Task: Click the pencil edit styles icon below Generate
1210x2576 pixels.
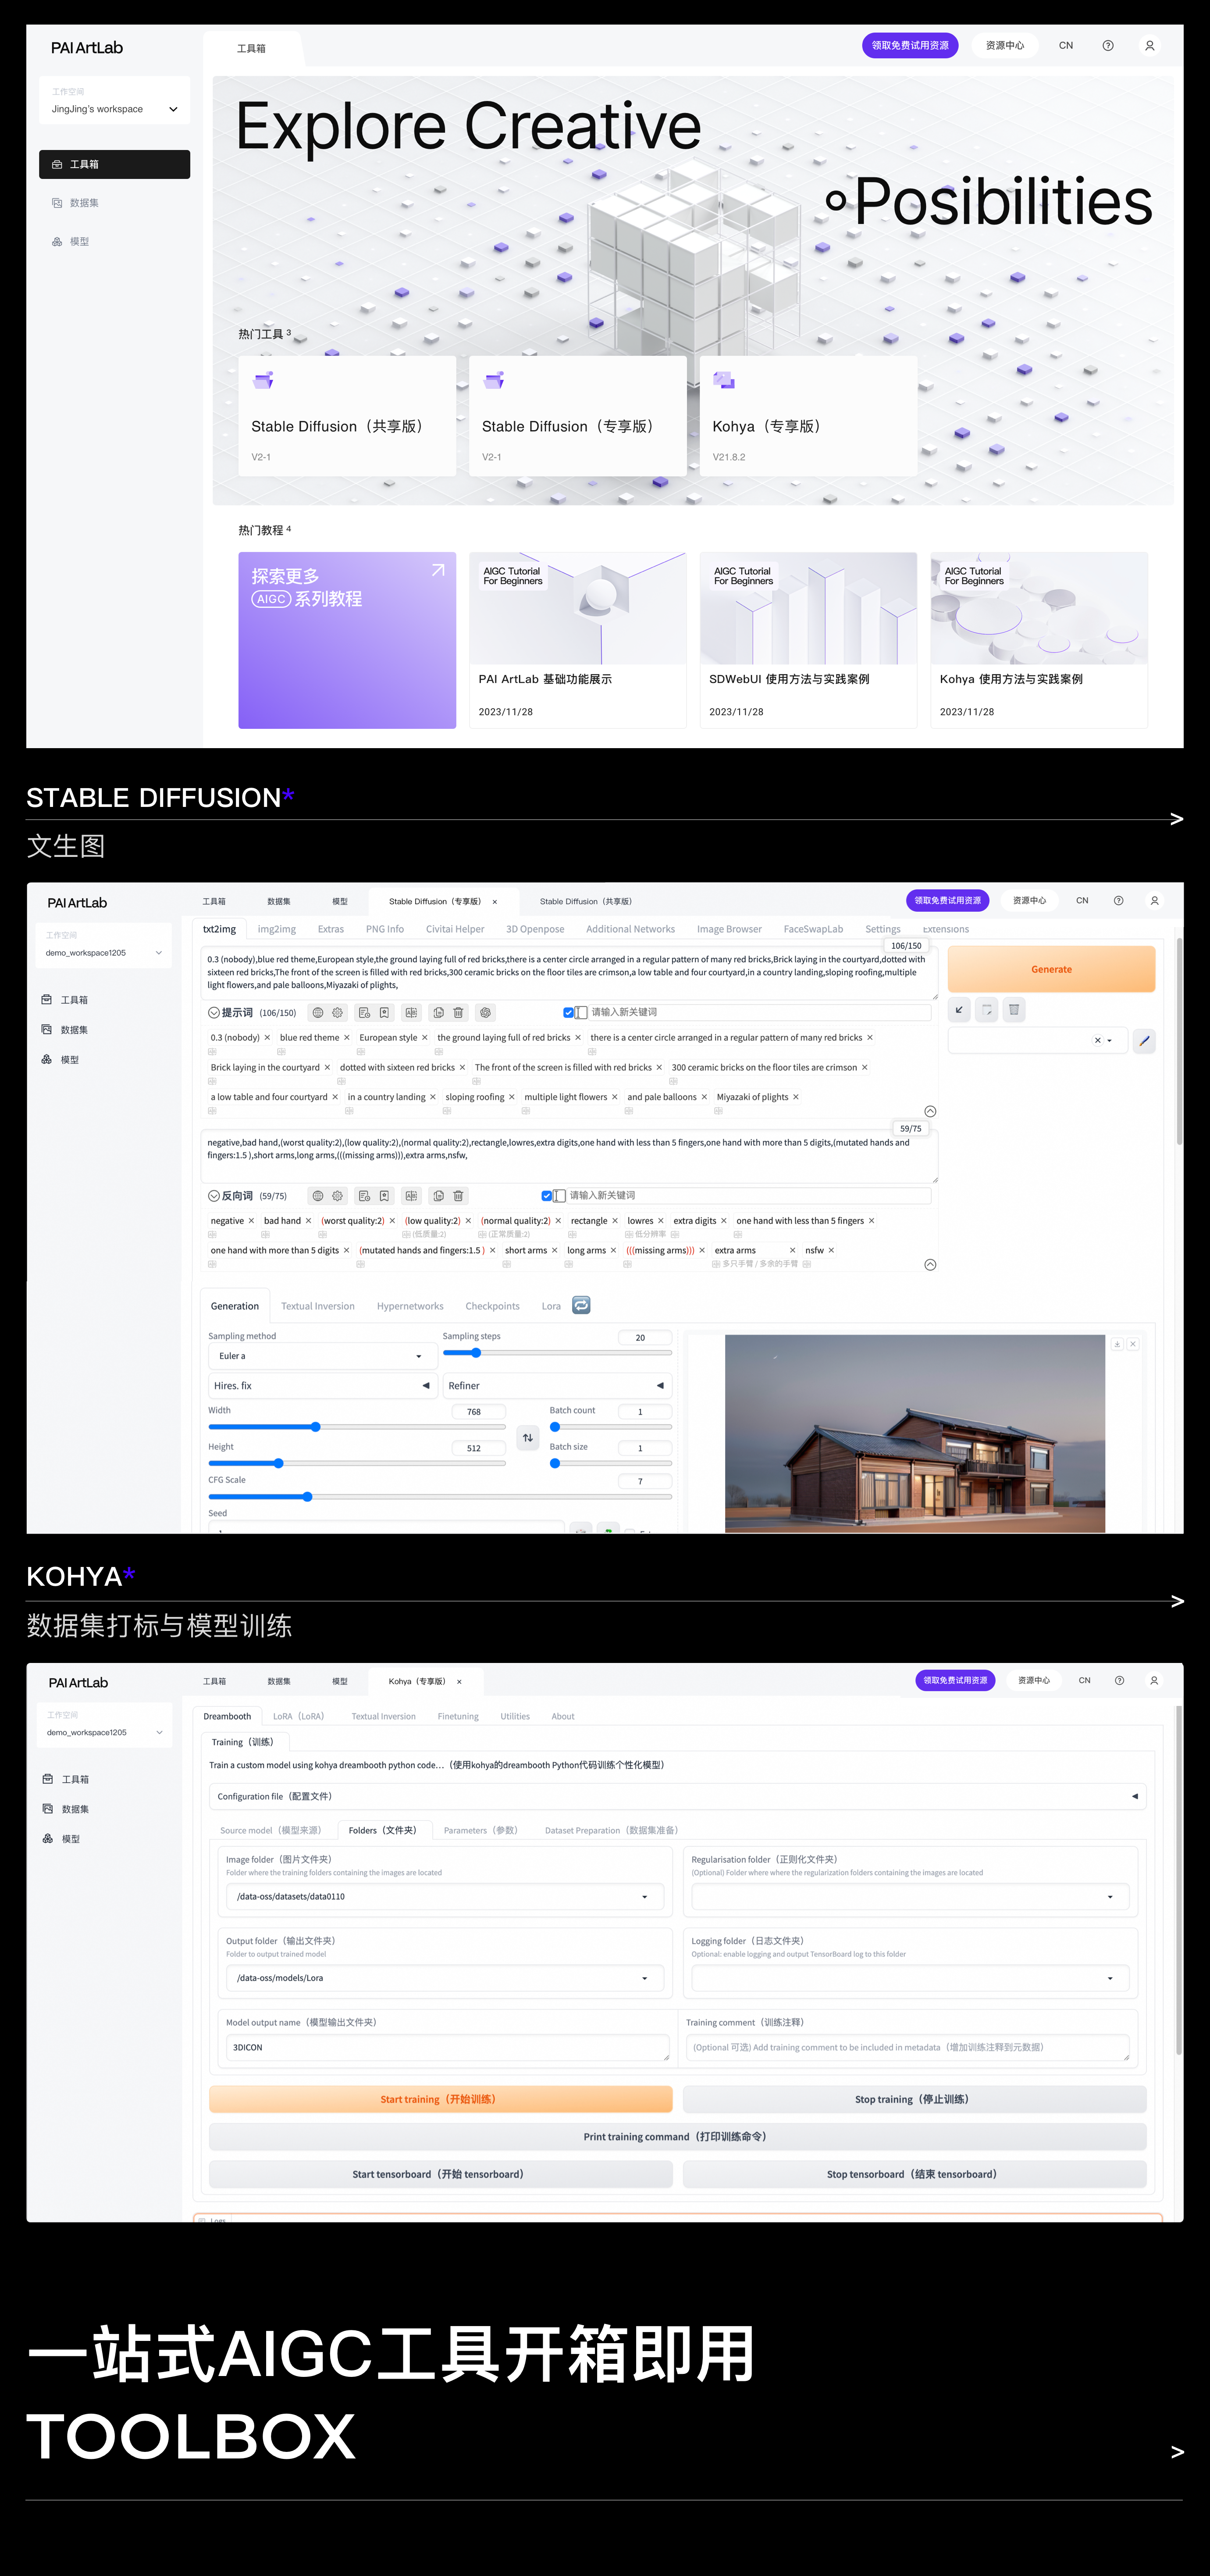Action: click(1144, 1041)
